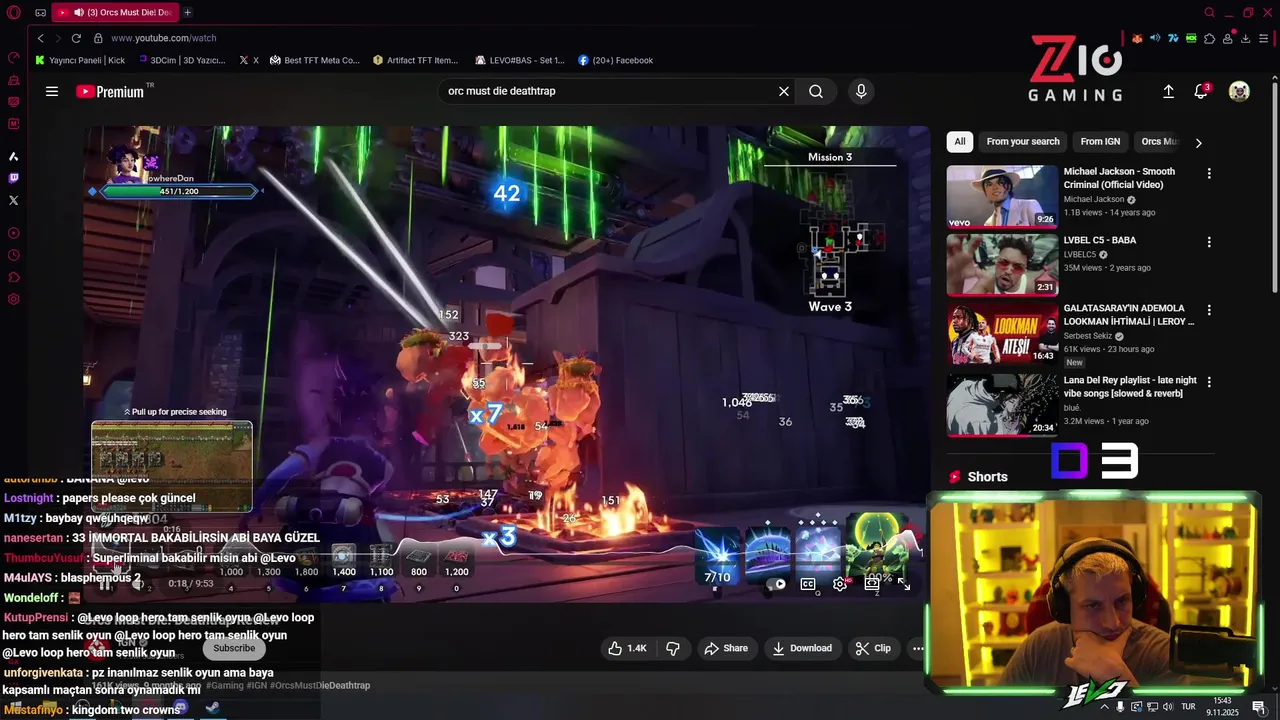Image resolution: width=1280 pixels, height=720 pixels.
Task: Open MetaMask extension icon
Action: tap(1137, 38)
